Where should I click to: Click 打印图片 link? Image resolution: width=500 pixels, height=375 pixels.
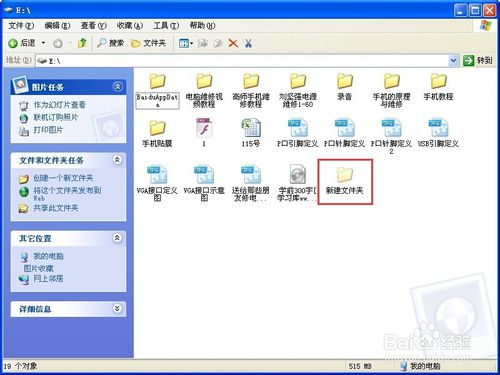(x=48, y=130)
